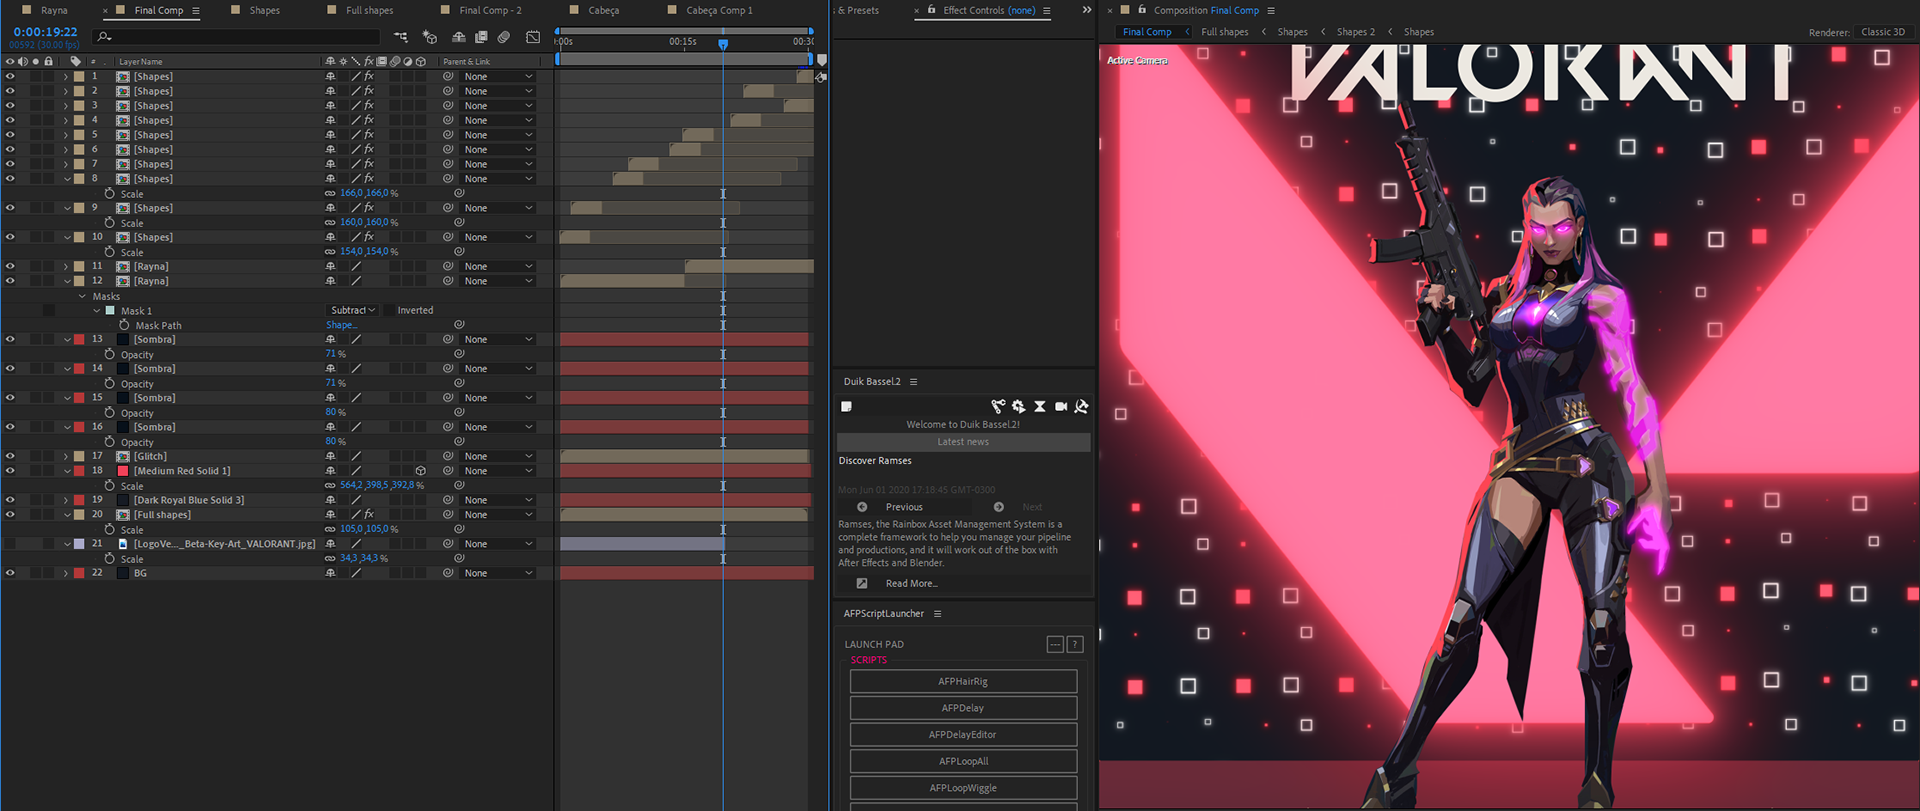Hide layer 9 Shapes with eye toggle

coord(10,208)
